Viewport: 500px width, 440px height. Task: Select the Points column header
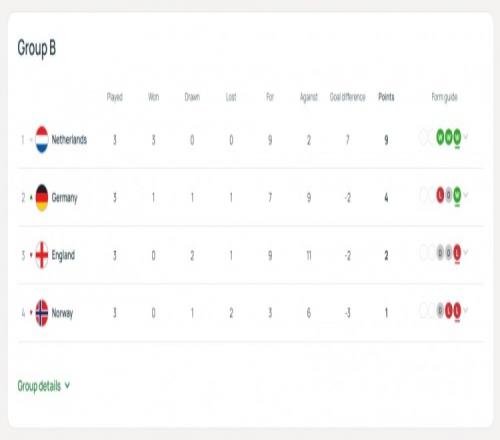pyautogui.click(x=386, y=97)
